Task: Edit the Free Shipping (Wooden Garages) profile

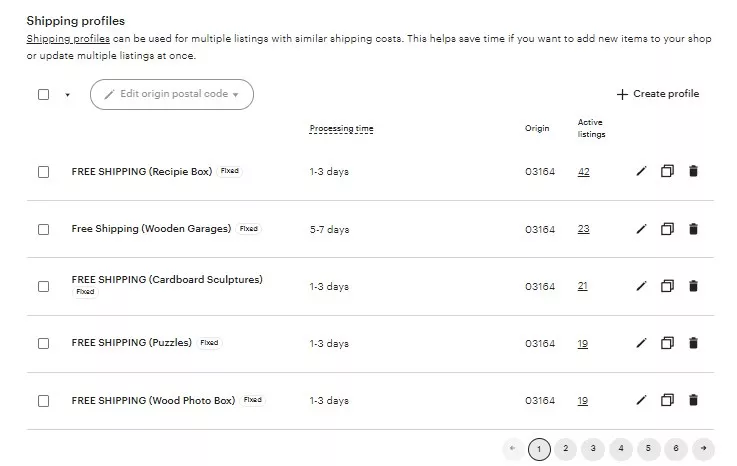Action: click(x=641, y=229)
